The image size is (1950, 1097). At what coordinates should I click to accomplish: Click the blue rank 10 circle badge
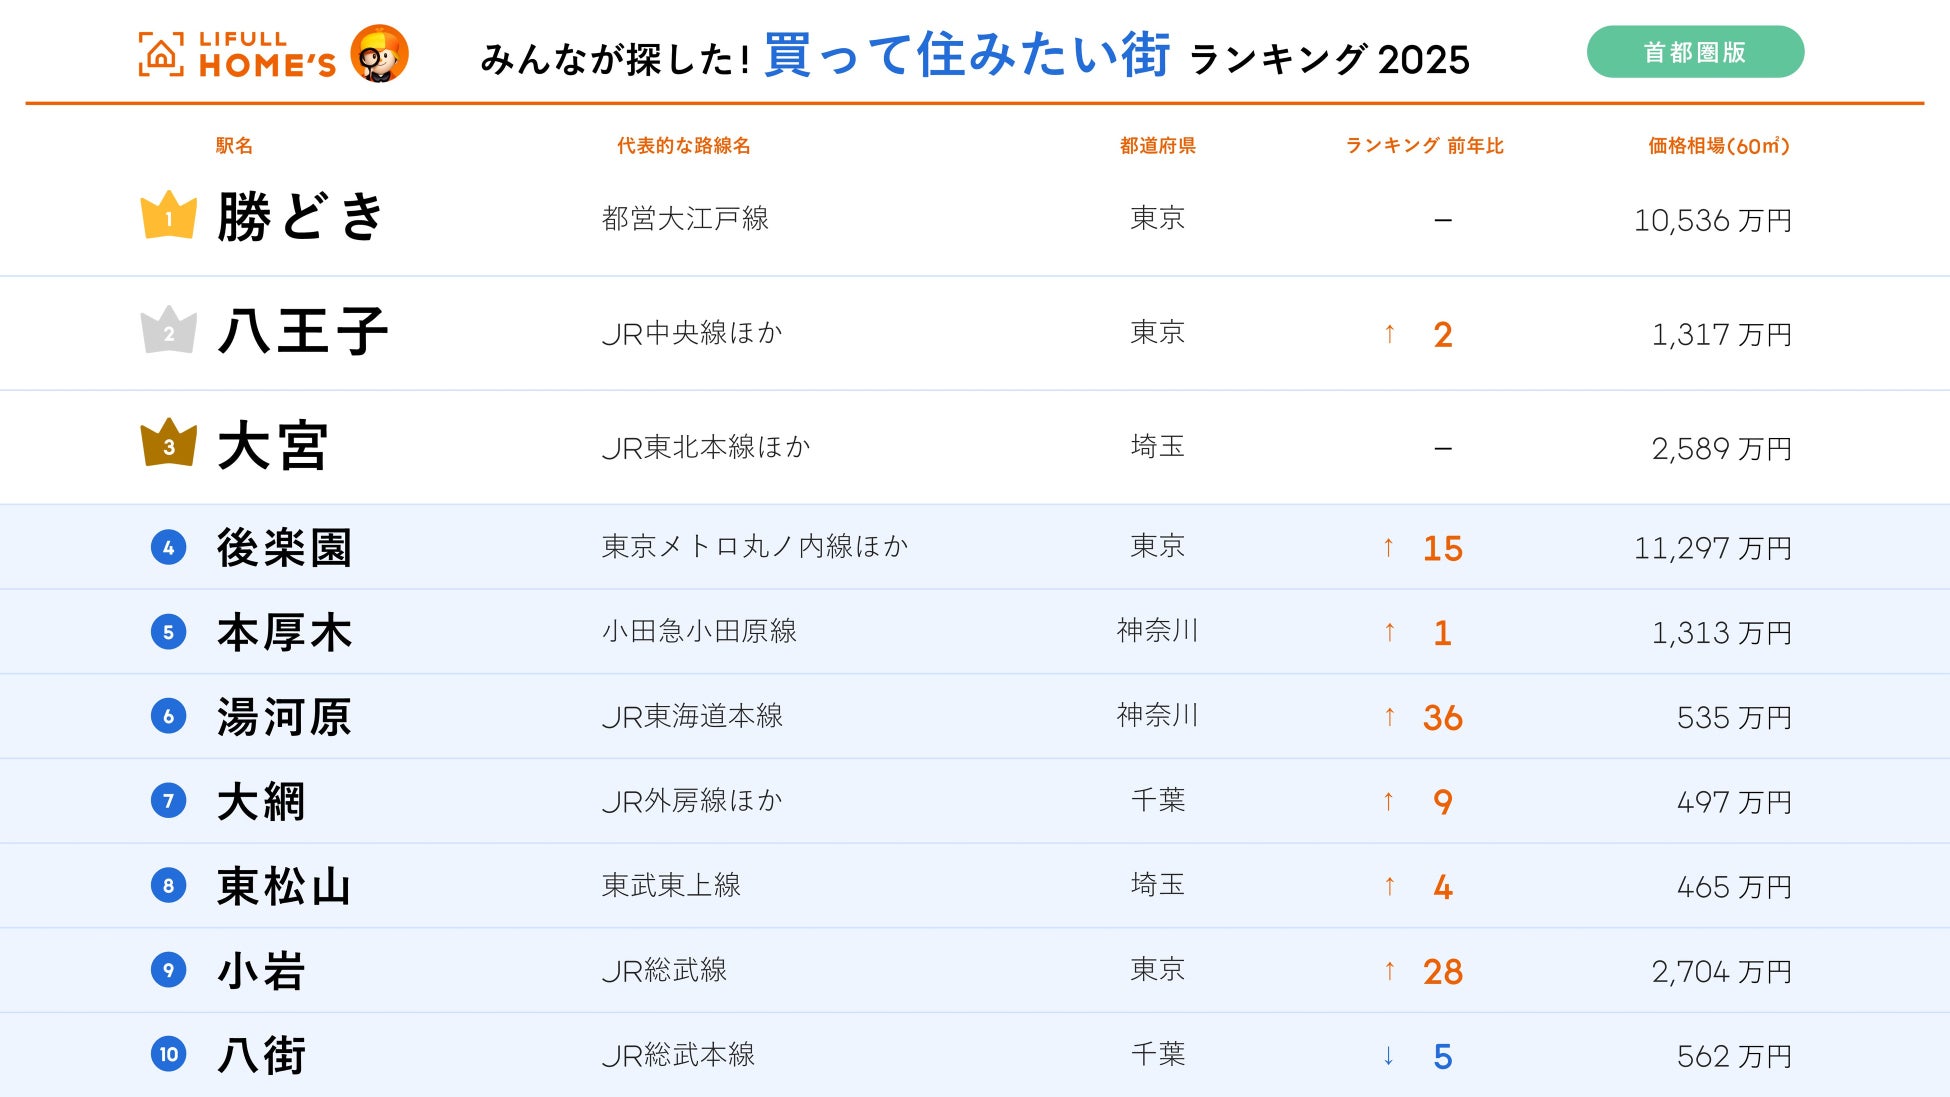pos(168,1054)
